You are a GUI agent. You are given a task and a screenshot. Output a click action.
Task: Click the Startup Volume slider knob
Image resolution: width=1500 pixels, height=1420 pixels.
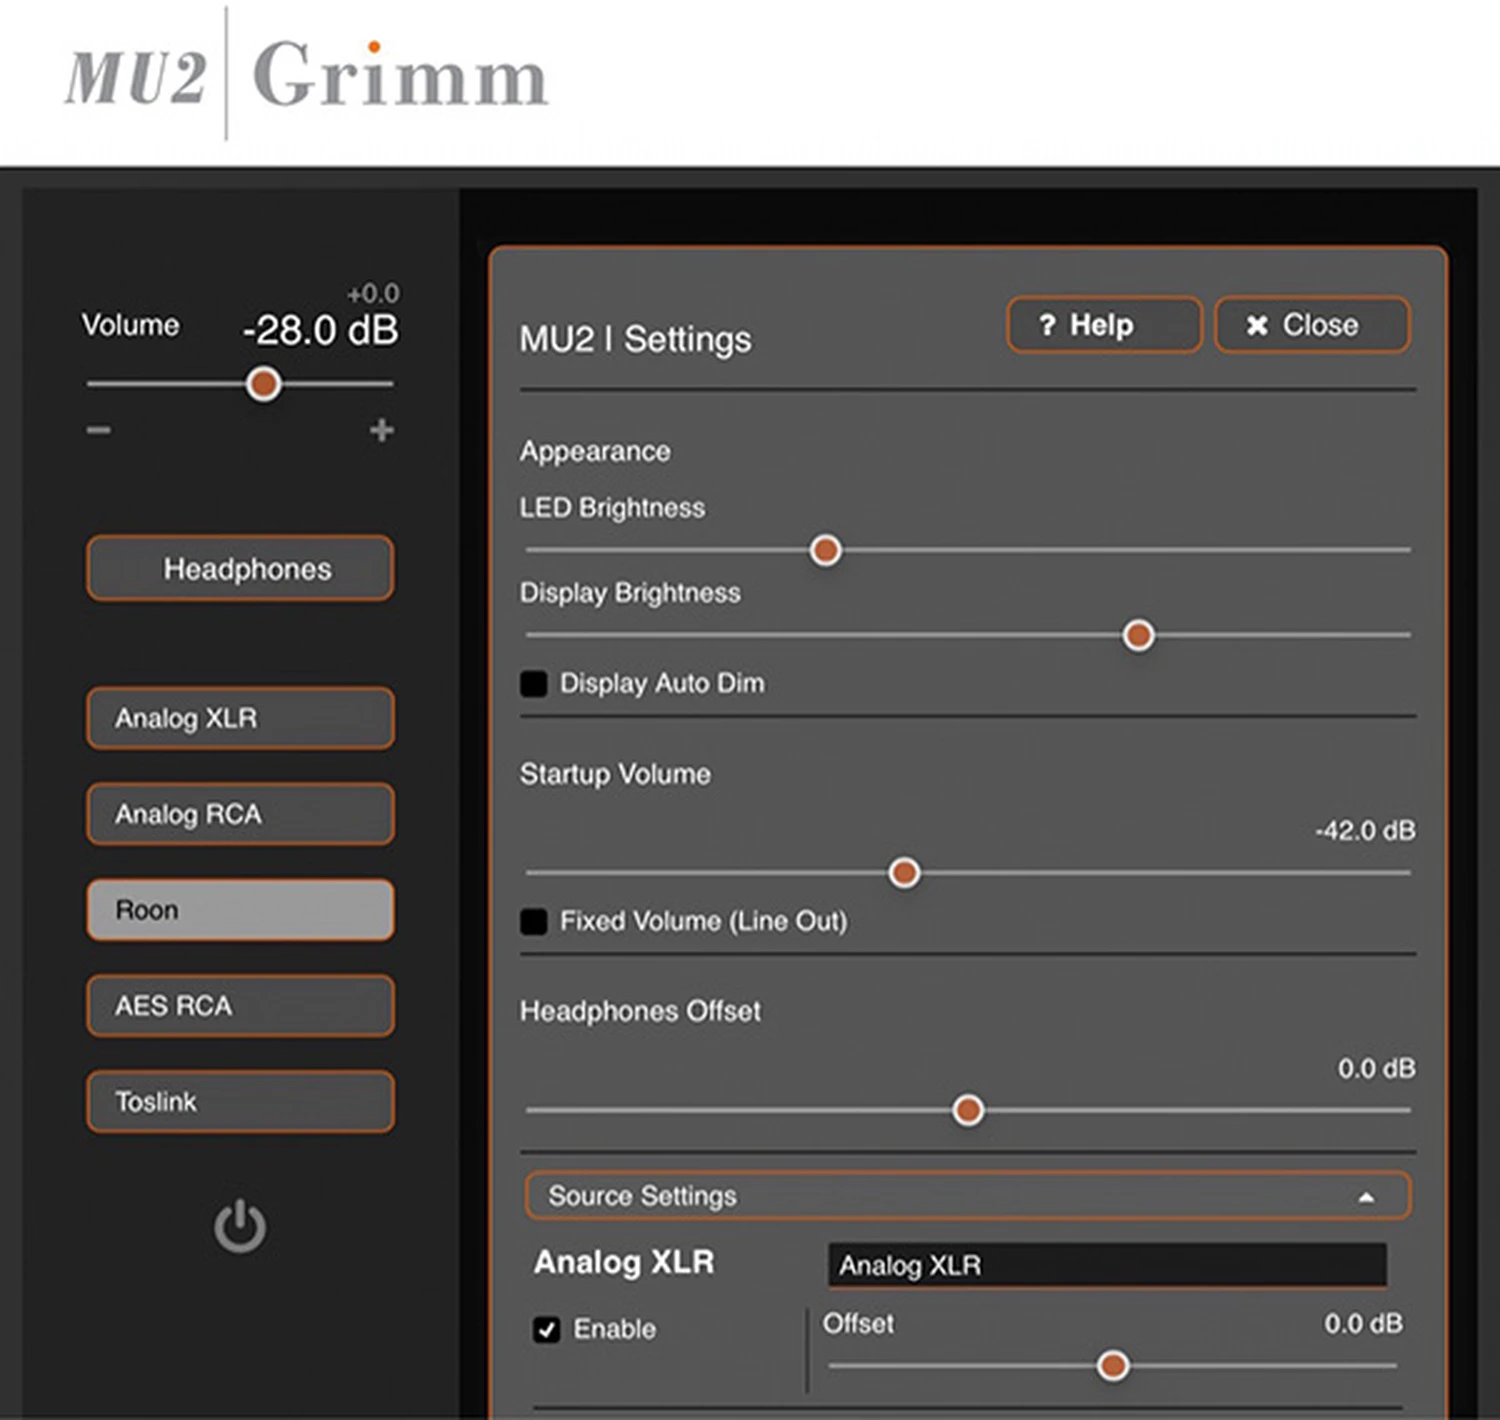pyautogui.click(x=904, y=872)
